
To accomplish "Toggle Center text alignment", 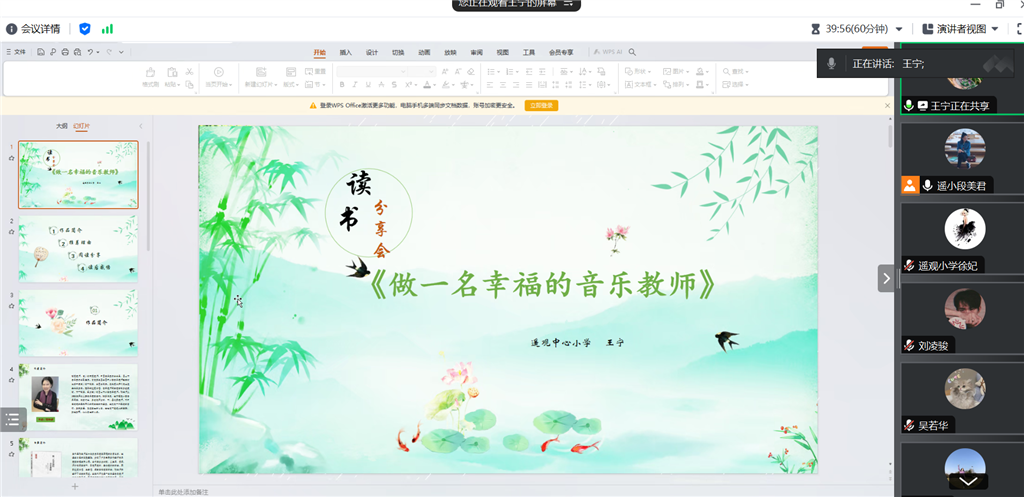I will (503, 85).
